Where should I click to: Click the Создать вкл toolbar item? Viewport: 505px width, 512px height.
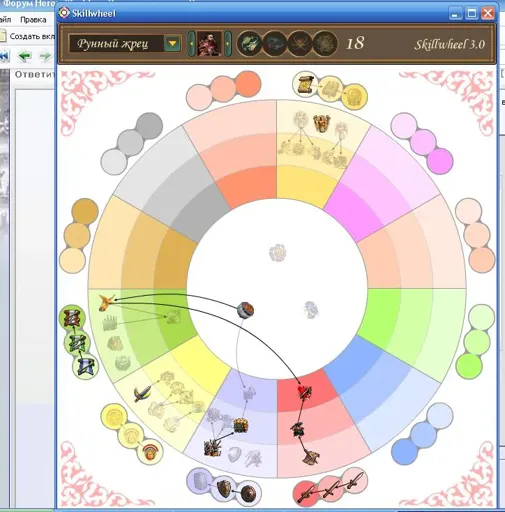pos(27,36)
